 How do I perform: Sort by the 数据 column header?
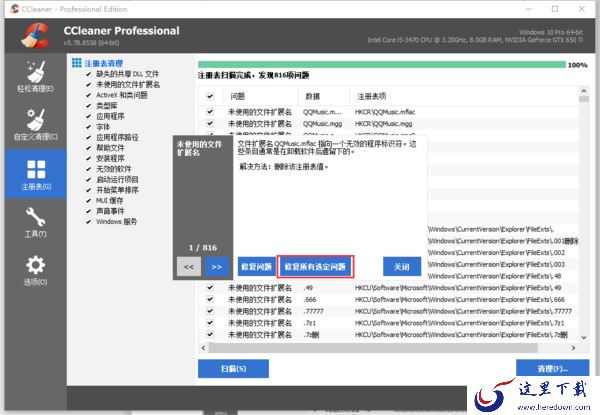point(324,96)
